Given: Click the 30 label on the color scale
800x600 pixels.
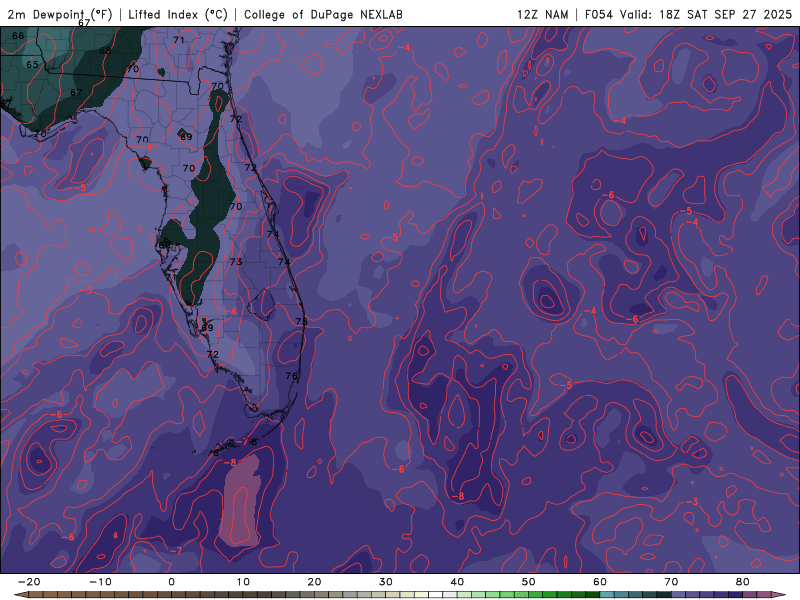Looking at the screenshot, I should click(386, 582).
